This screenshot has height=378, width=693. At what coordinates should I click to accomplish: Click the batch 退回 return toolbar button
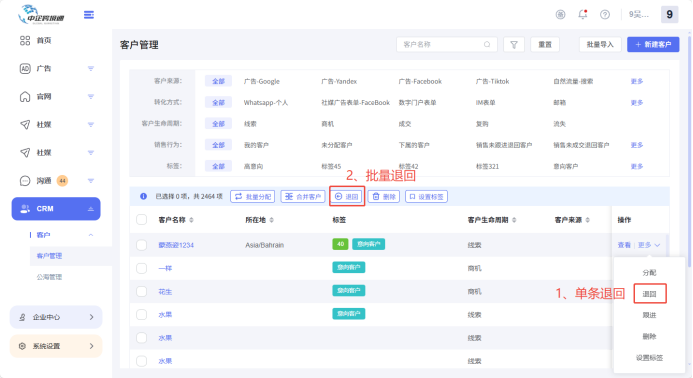pos(346,197)
